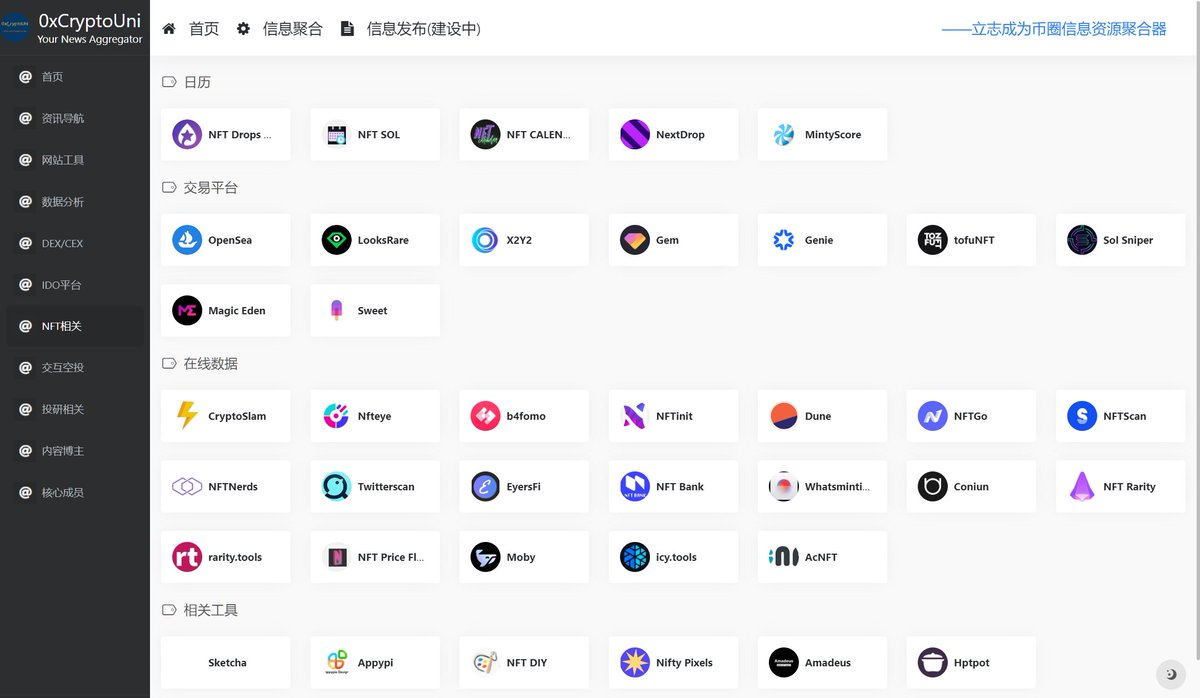The height and width of the screenshot is (698, 1200).
Task: Click the NFTNerds icon
Action: tap(187, 487)
